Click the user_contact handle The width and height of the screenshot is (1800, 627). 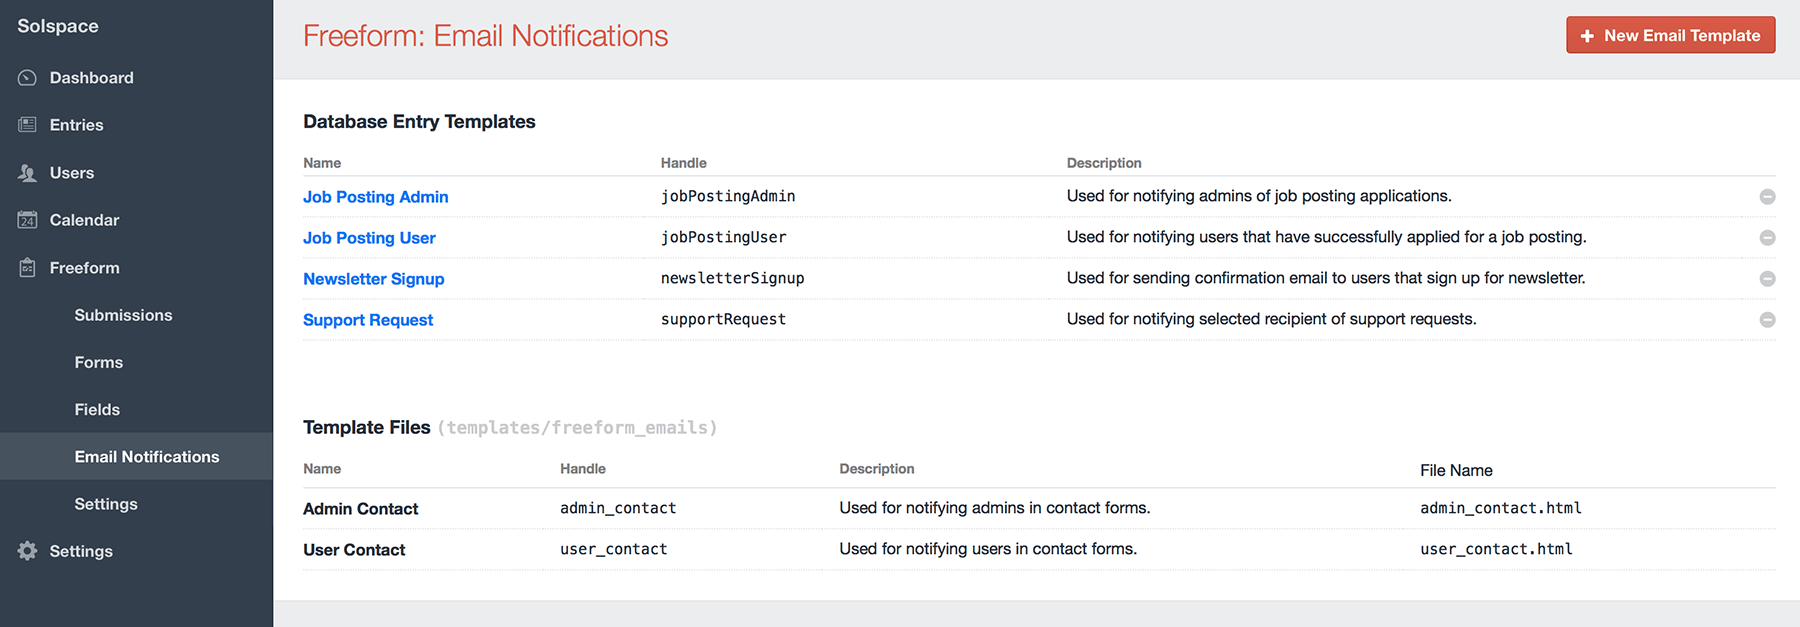(x=613, y=549)
